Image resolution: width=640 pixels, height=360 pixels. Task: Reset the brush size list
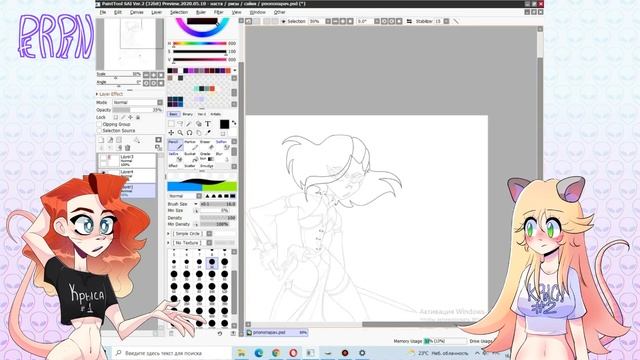point(220,333)
